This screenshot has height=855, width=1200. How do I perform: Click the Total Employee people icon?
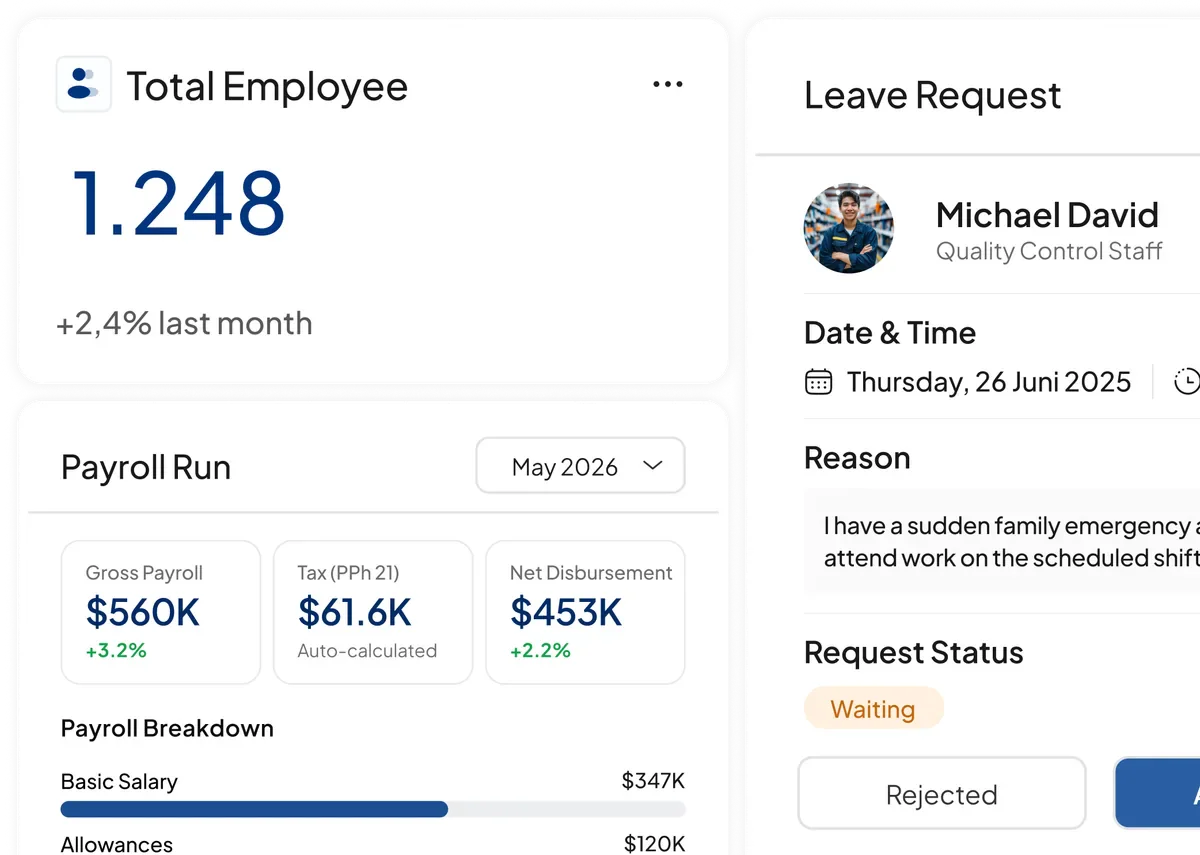pos(83,84)
